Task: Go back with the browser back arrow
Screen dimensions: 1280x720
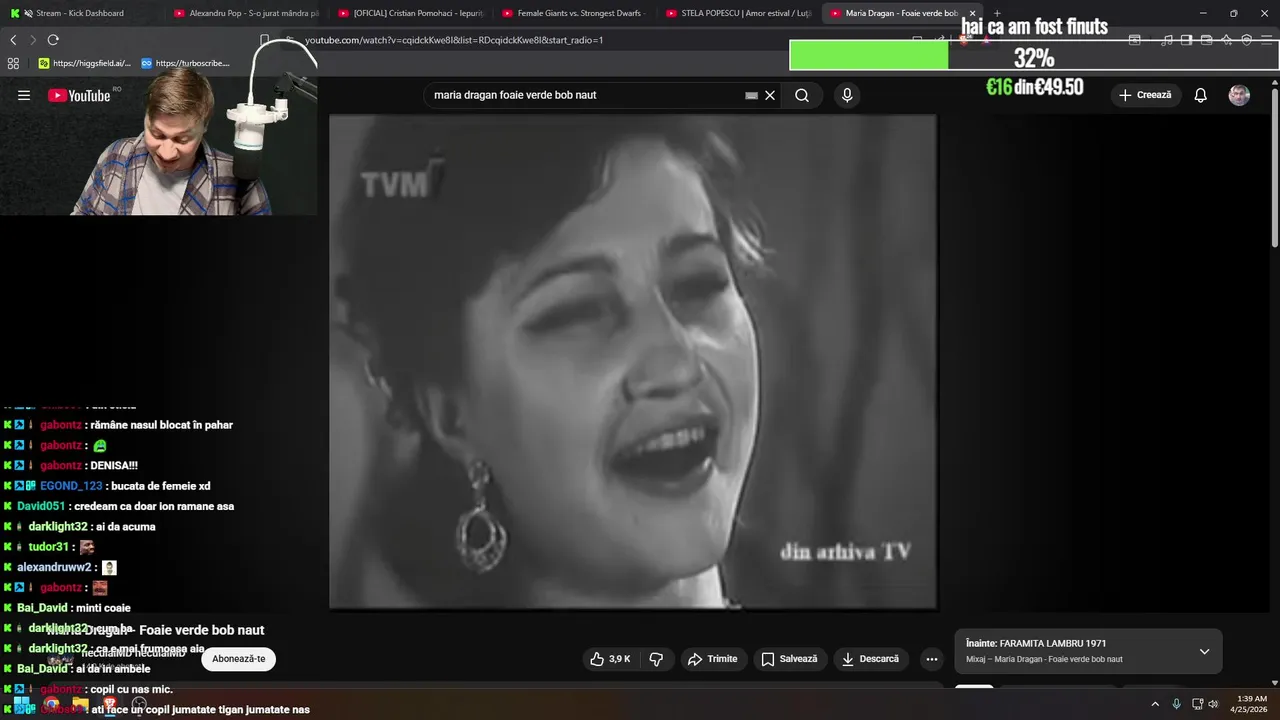Action: (13, 40)
